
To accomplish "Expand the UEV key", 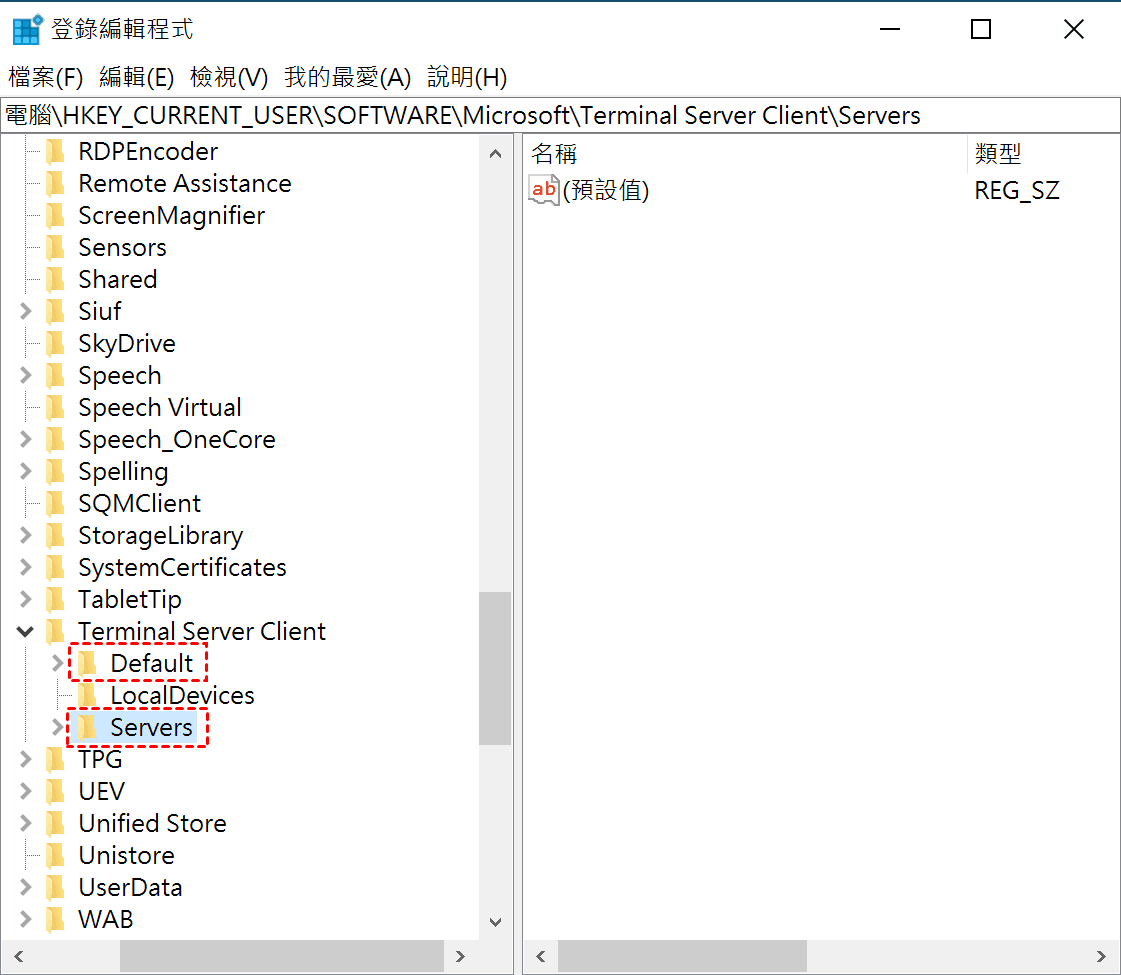I will click(x=25, y=791).
